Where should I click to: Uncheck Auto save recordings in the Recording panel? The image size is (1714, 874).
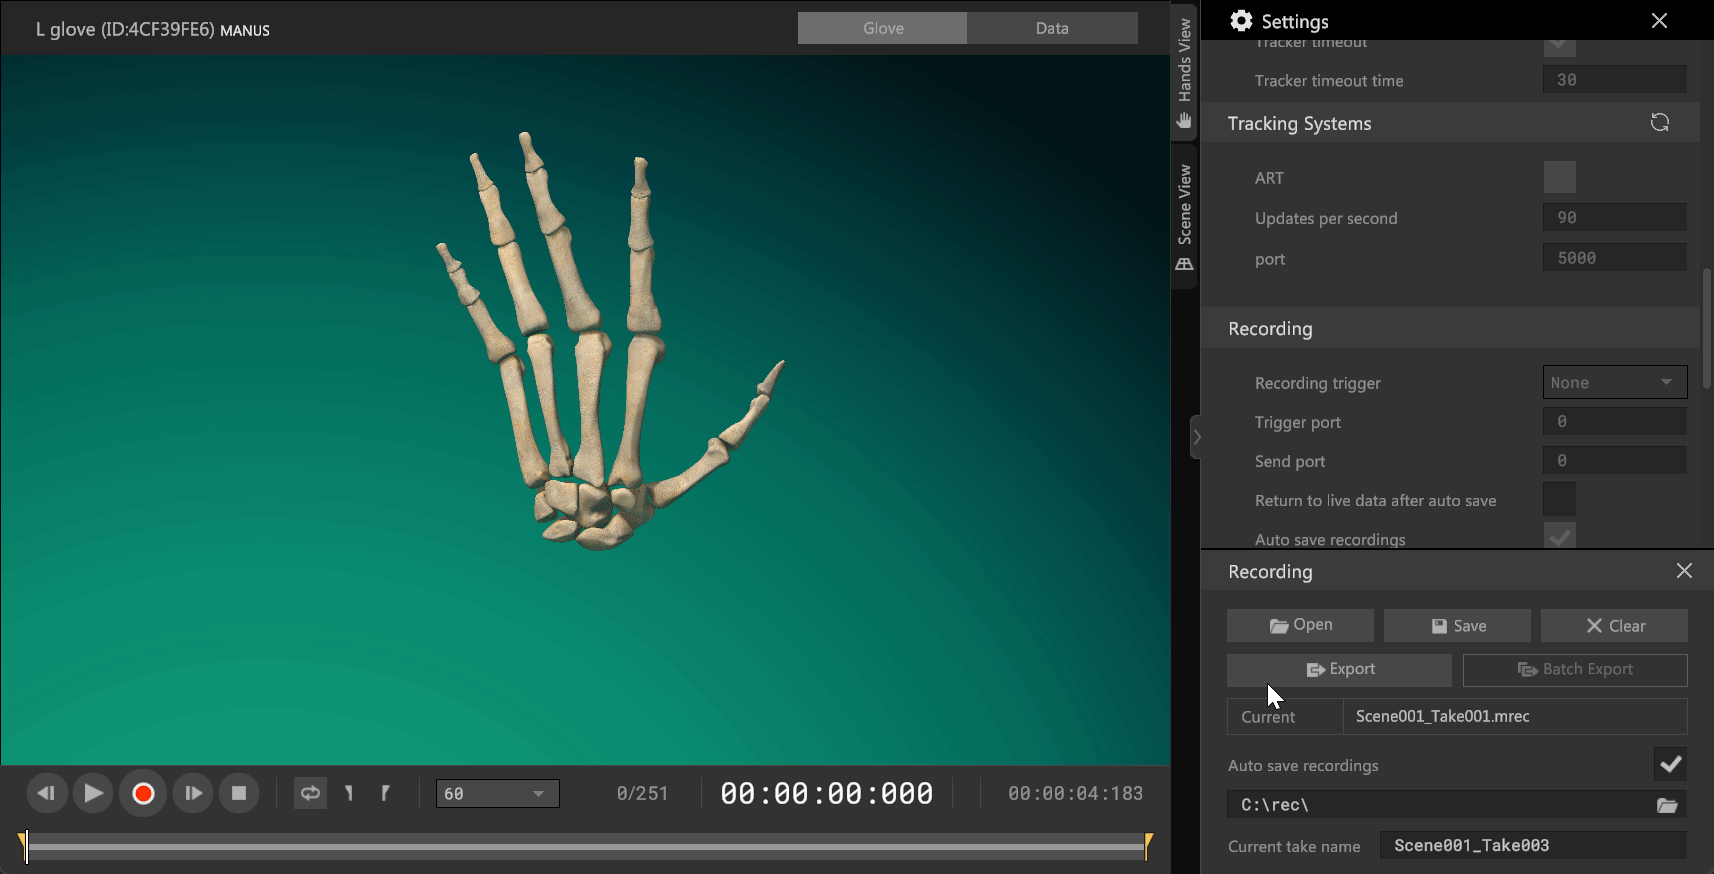[x=1669, y=765]
